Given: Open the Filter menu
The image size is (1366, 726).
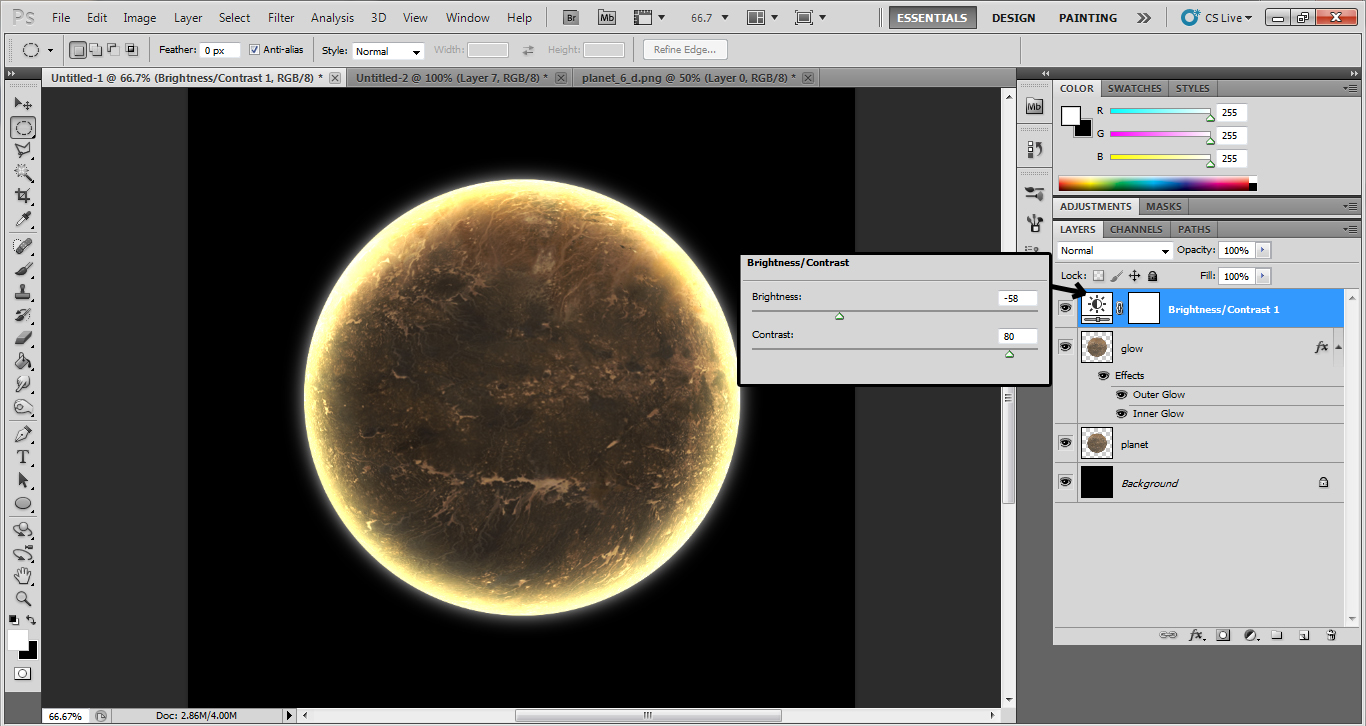Looking at the screenshot, I should [x=280, y=17].
